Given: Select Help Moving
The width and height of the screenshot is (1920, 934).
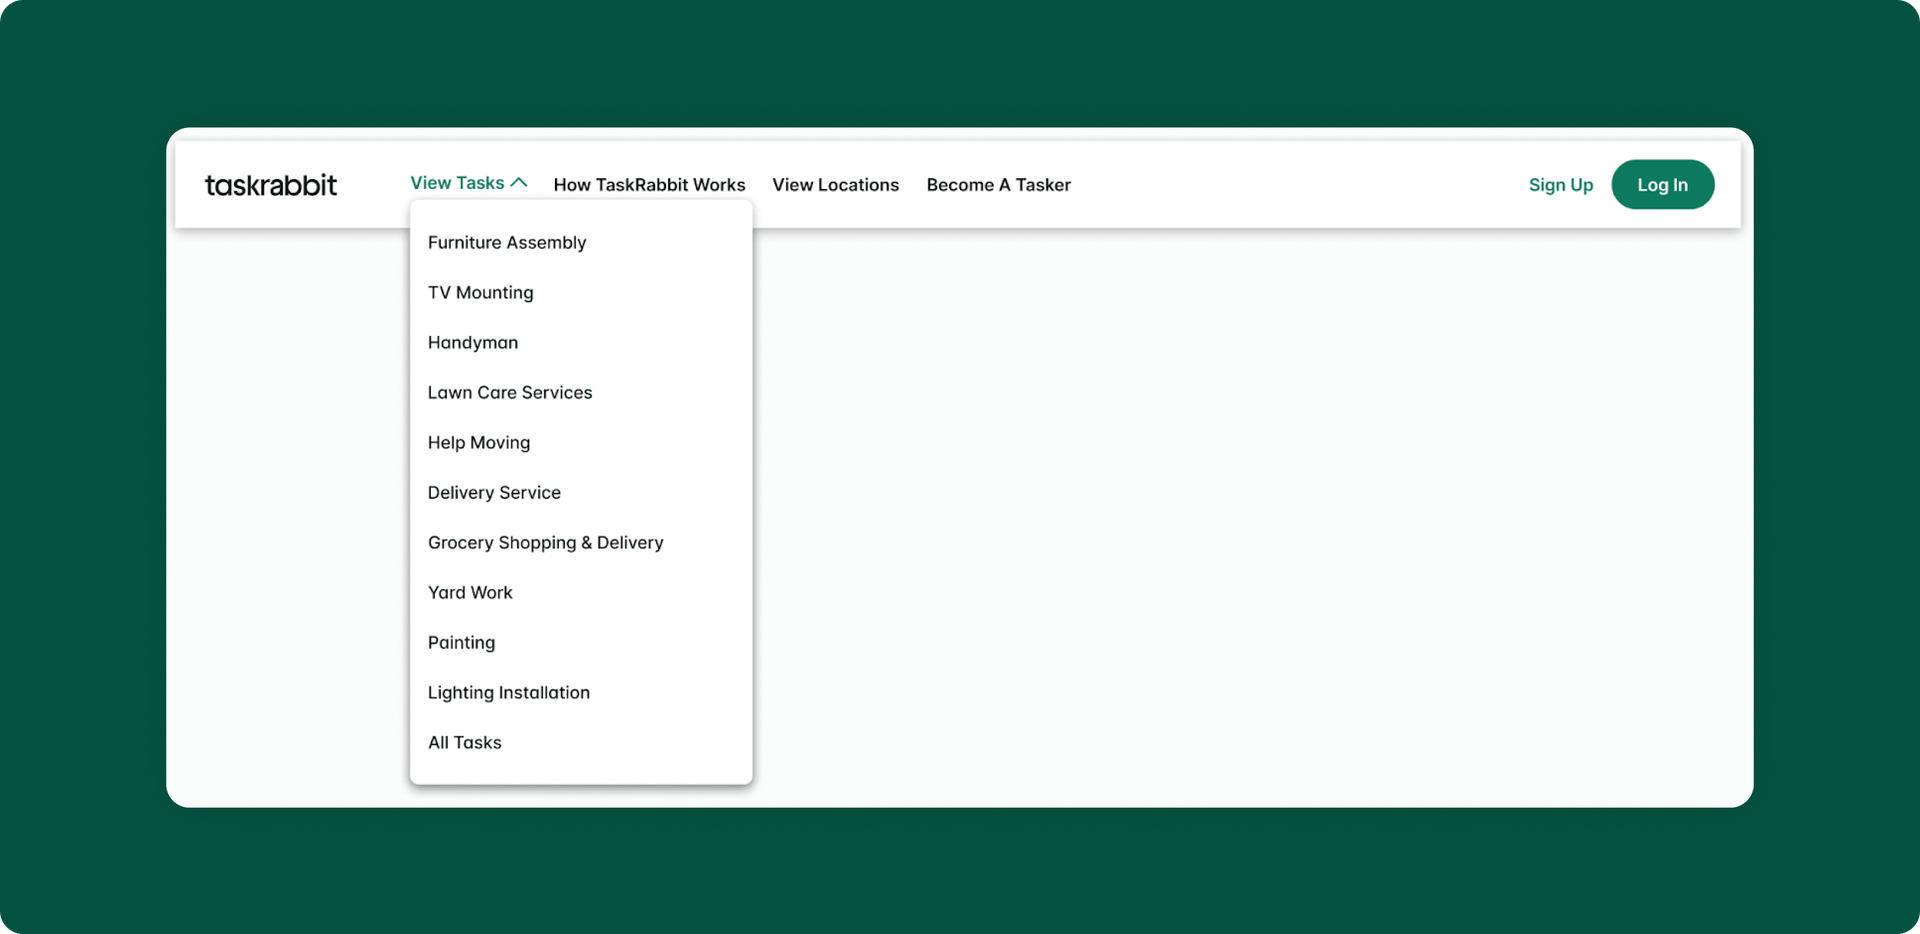Looking at the screenshot, I should coord(478,442).
